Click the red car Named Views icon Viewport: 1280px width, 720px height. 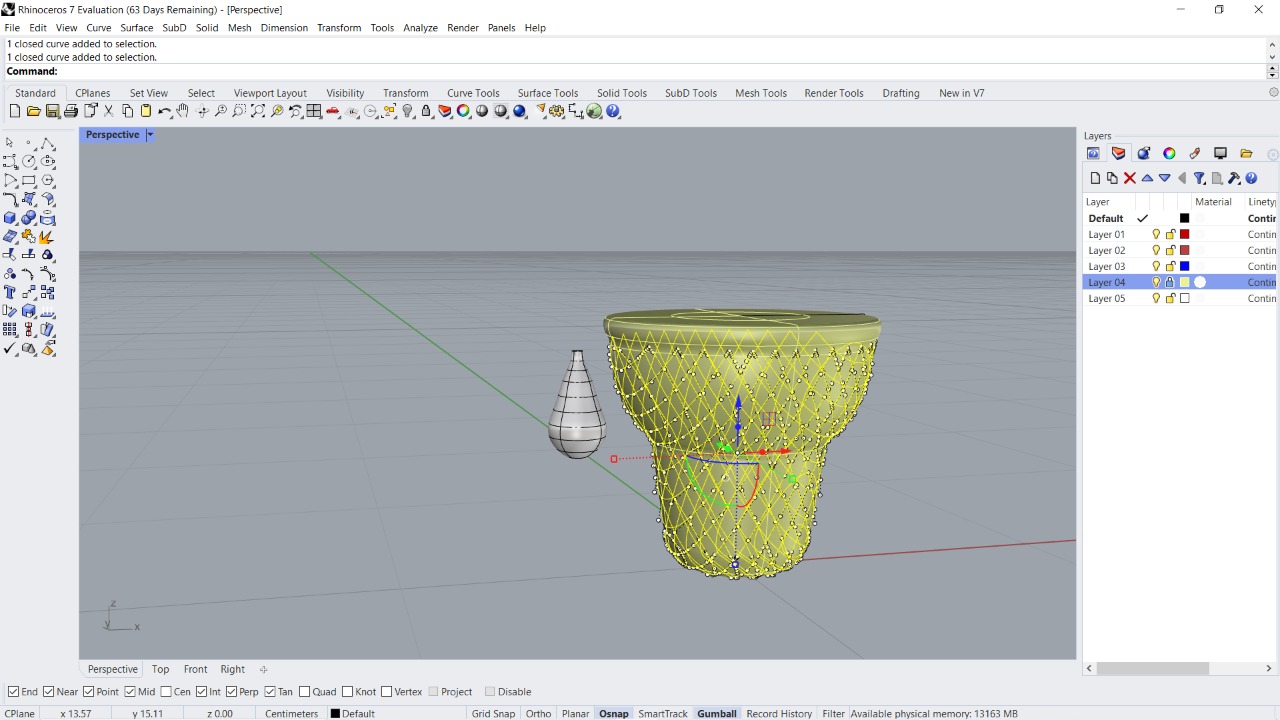[333, 111]
